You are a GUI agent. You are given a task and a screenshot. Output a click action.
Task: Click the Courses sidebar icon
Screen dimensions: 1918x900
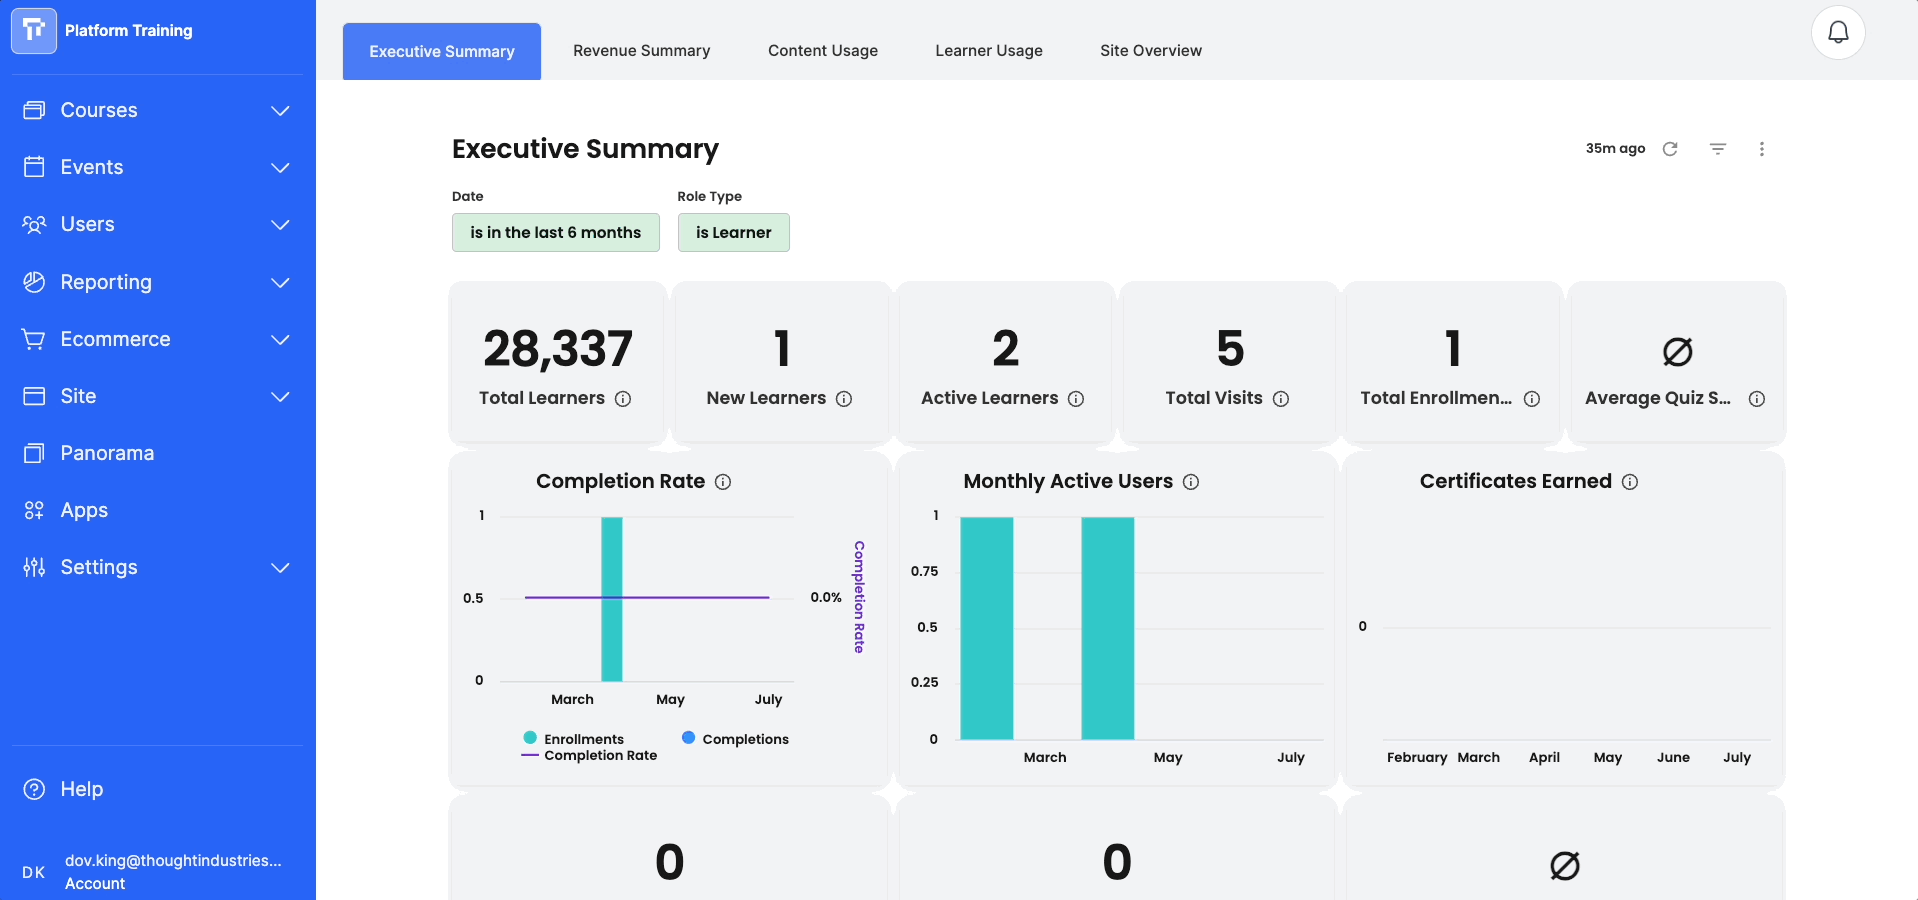pyautogui.click(x=34, y=110)
